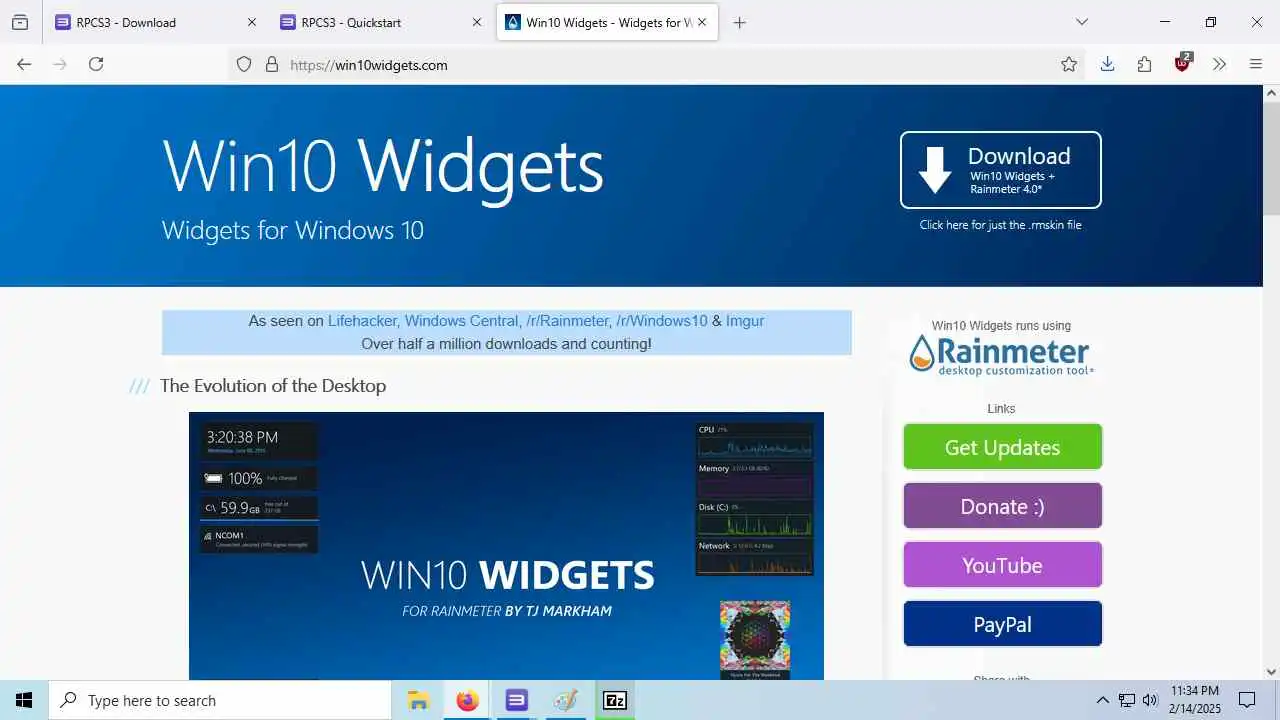This screenshot has height=720, width=1280.
Task: Open network status tray icon
Action: click(1127, 700)
